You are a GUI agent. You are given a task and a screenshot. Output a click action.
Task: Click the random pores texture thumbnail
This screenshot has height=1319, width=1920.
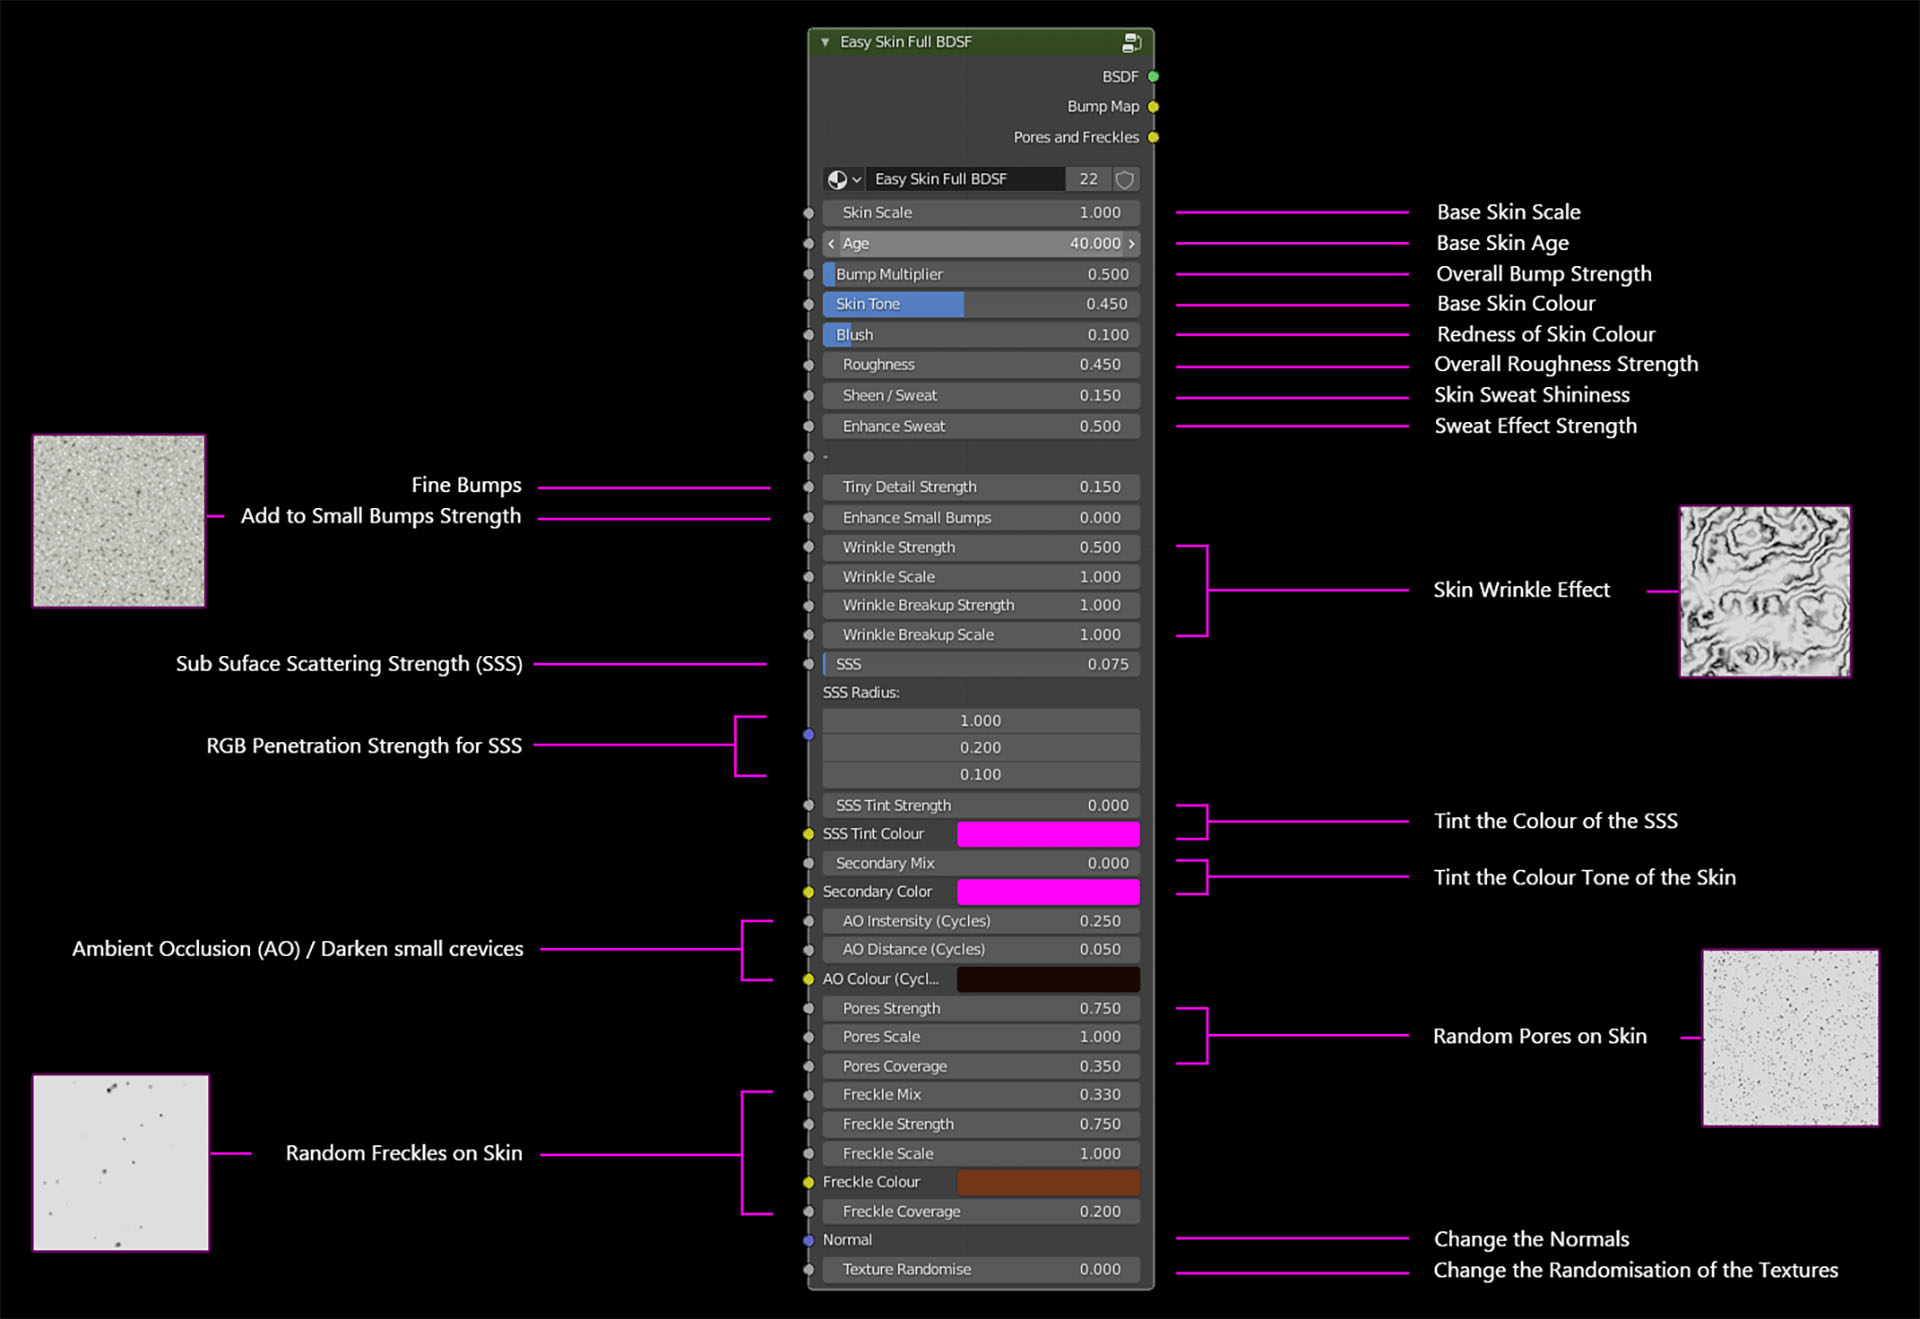coord(1790,1038)
